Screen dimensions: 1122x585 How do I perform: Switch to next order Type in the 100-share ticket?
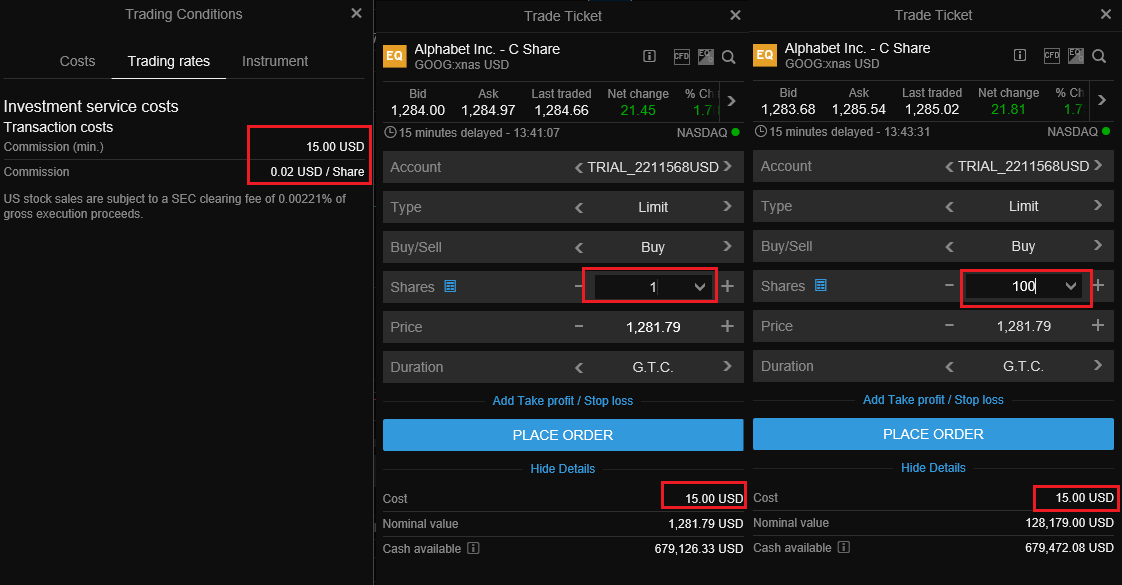tap(1098, 206)
